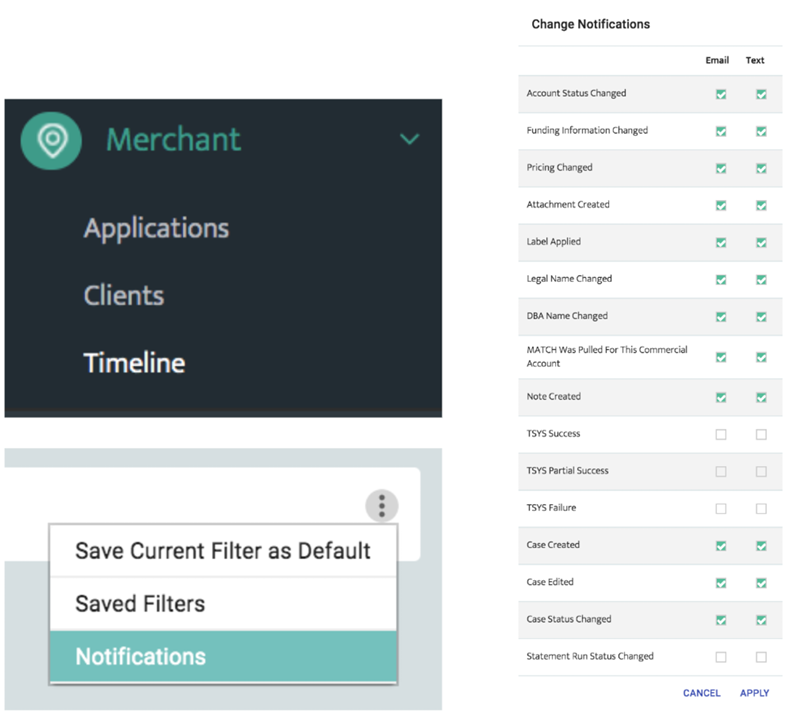The height and width of the screenshot is (727, 789).
Task: Uncheck Email for DBA Name Changed
Action: pos(721,316)
